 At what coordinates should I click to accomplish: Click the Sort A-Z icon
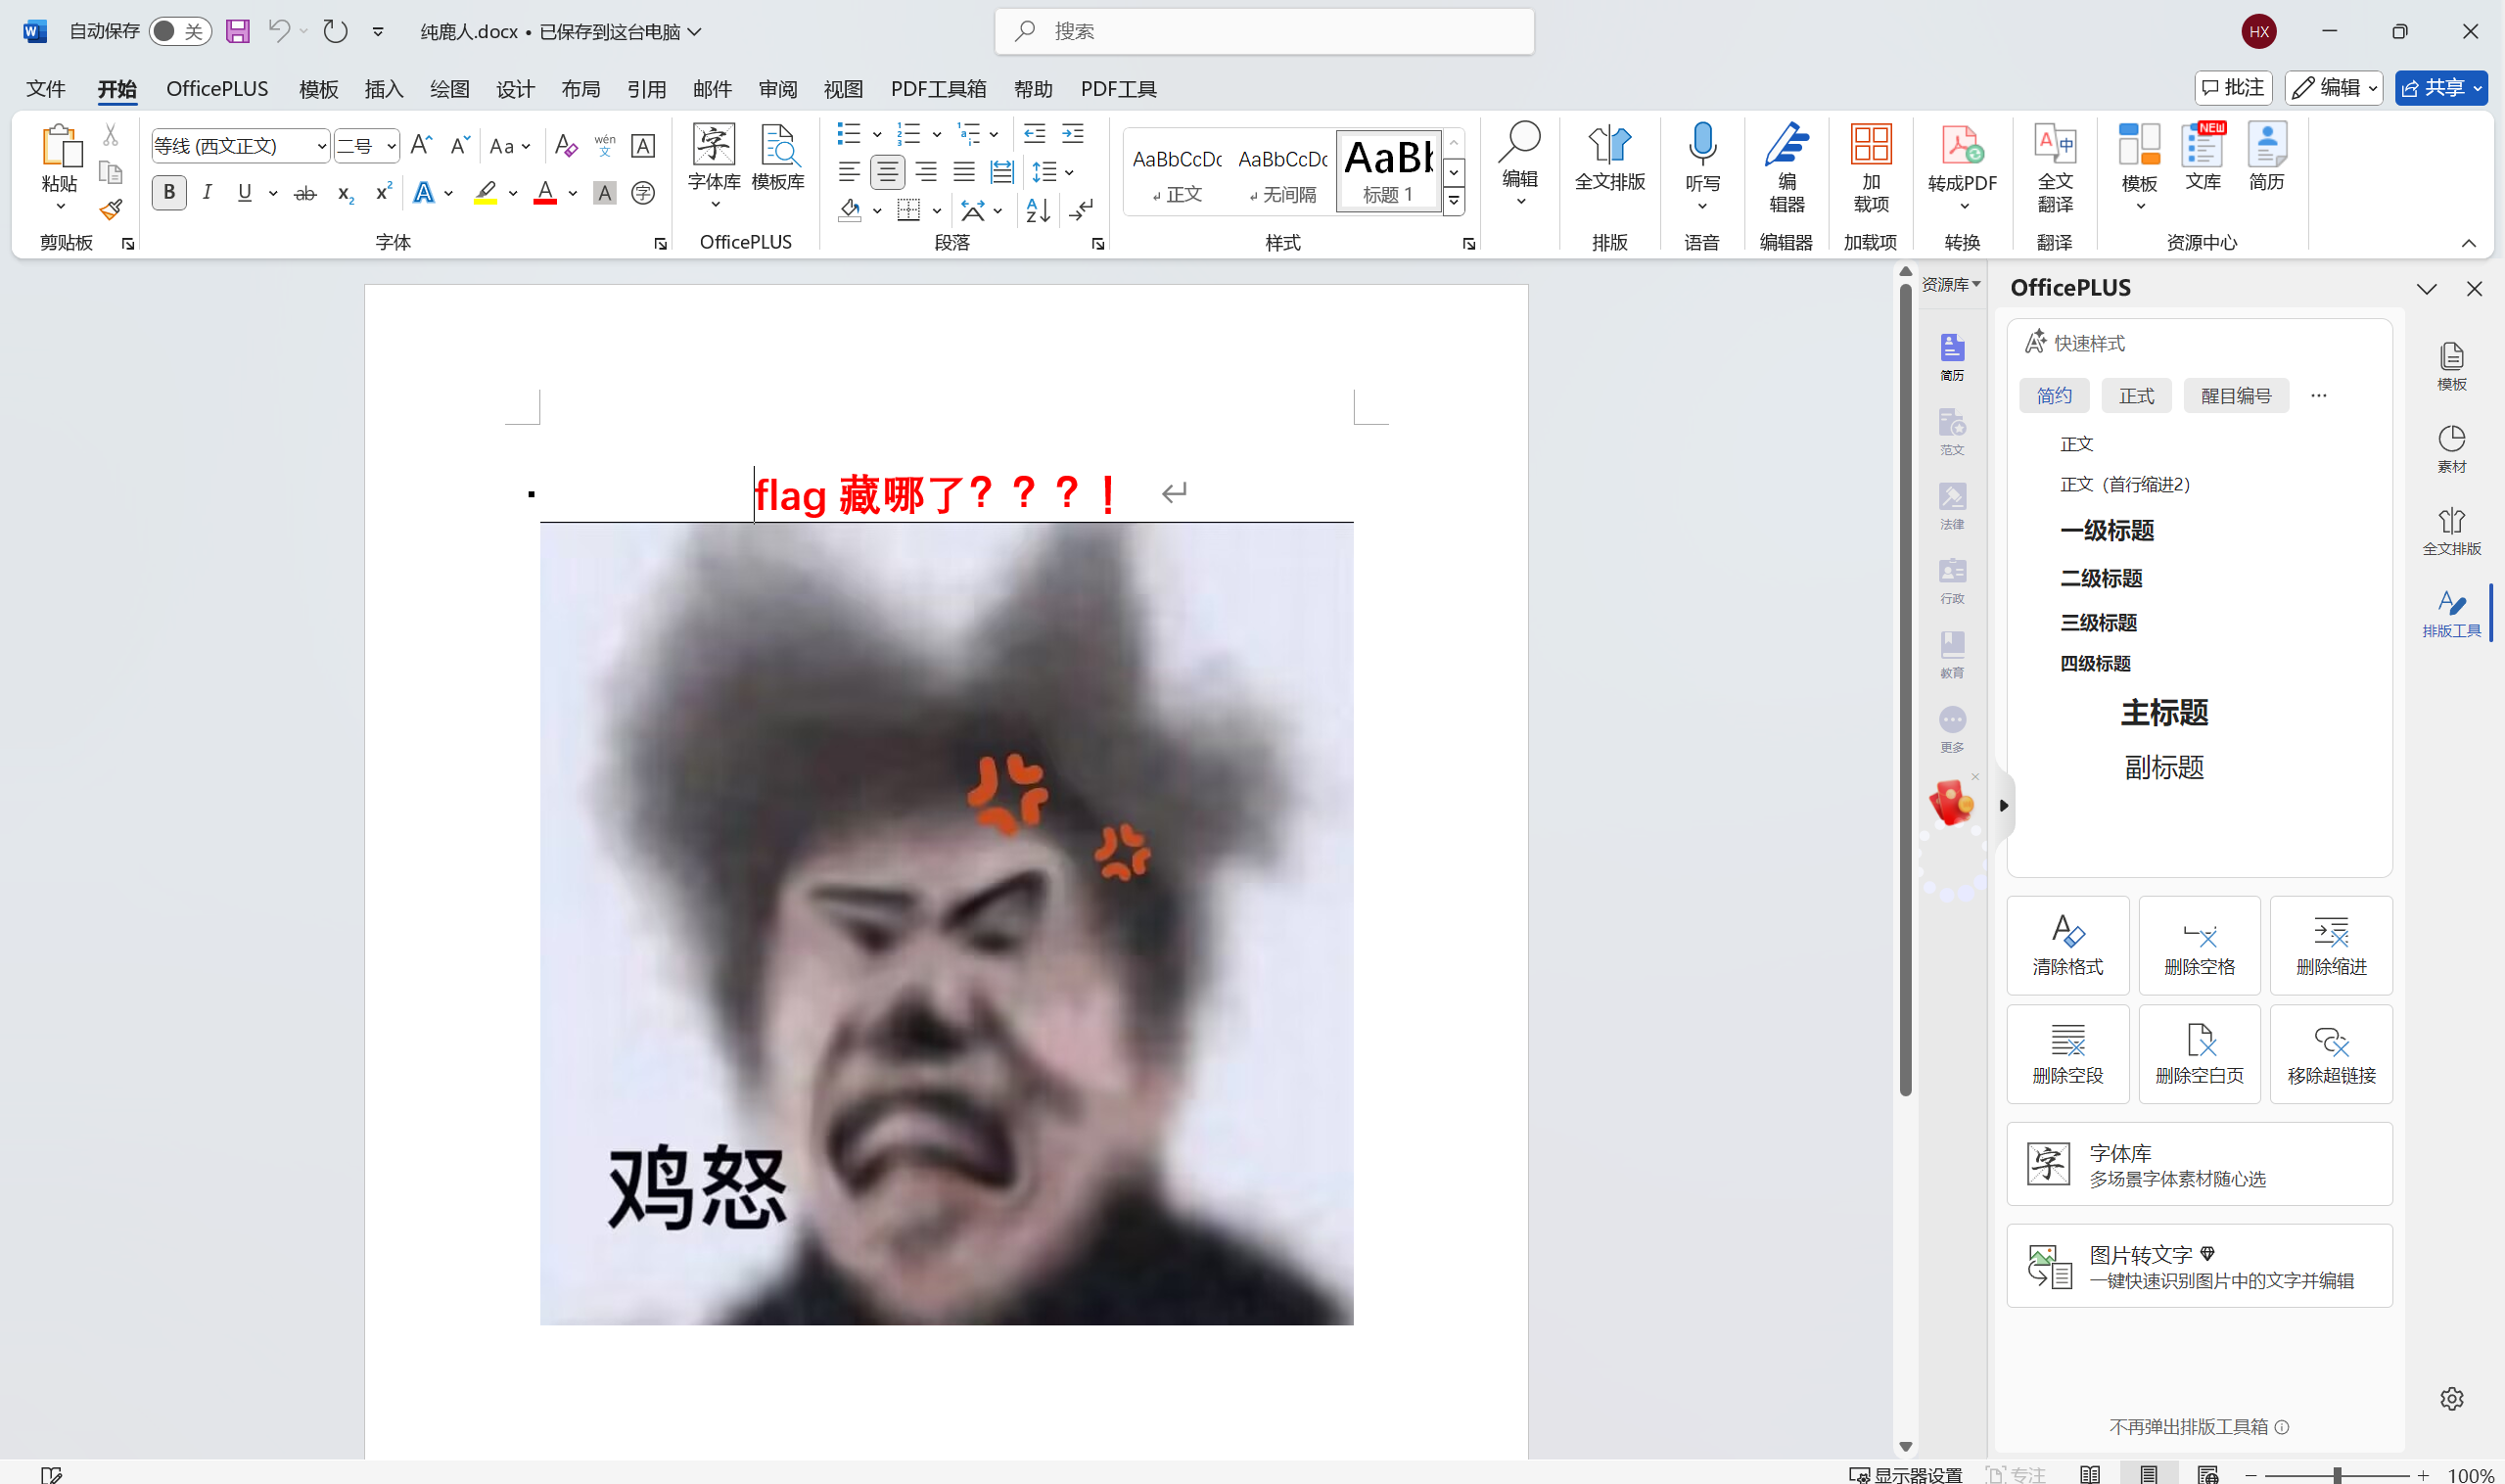click(1038, 210)
